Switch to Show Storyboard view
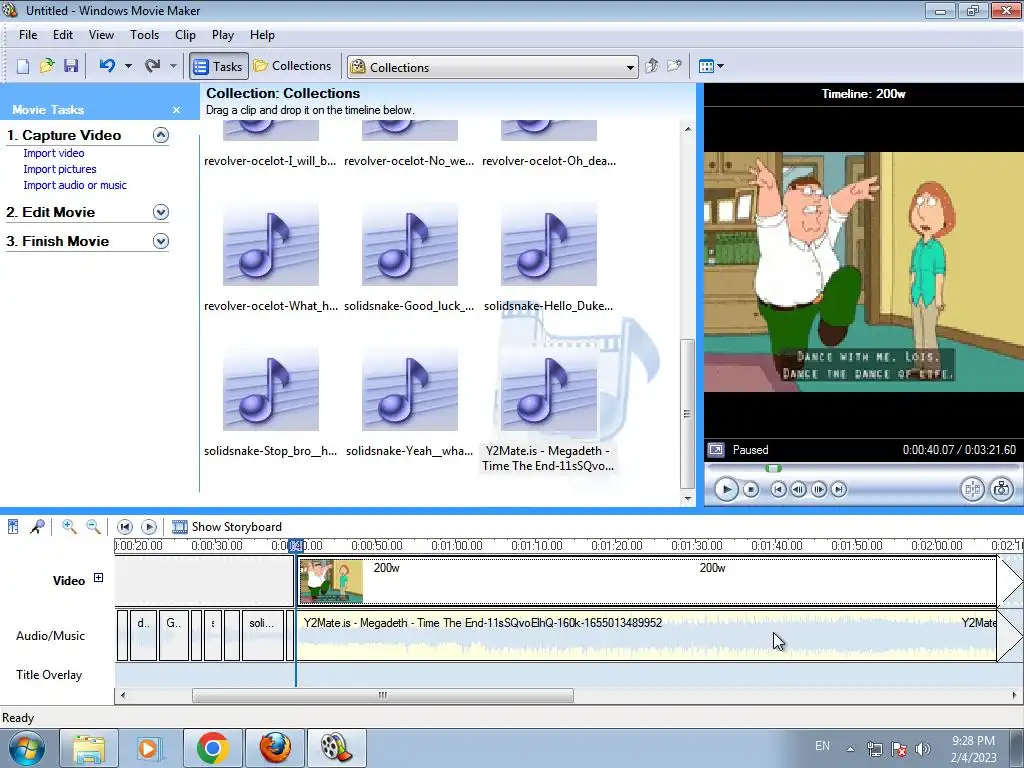Viewport: 1024px width, 768px height. 227,526
